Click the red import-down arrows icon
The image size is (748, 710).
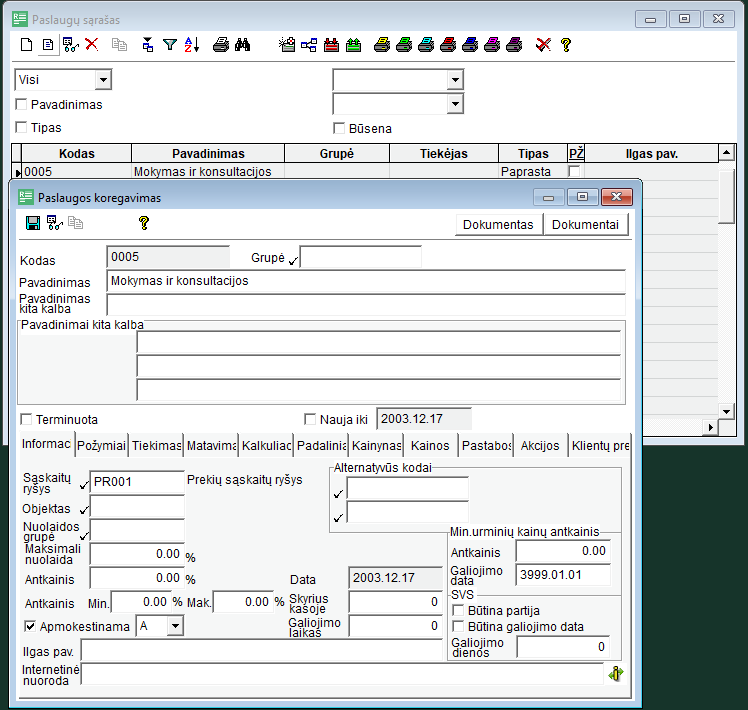click(331, 45)
